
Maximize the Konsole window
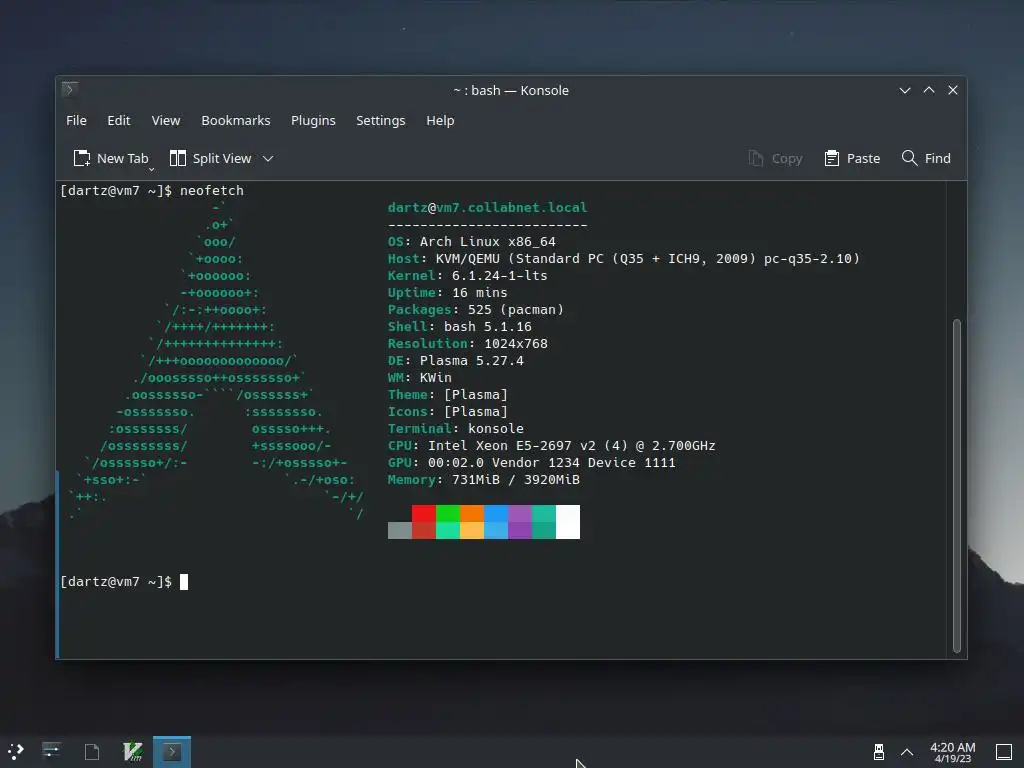pyautogui.click(x=929, y=90)
